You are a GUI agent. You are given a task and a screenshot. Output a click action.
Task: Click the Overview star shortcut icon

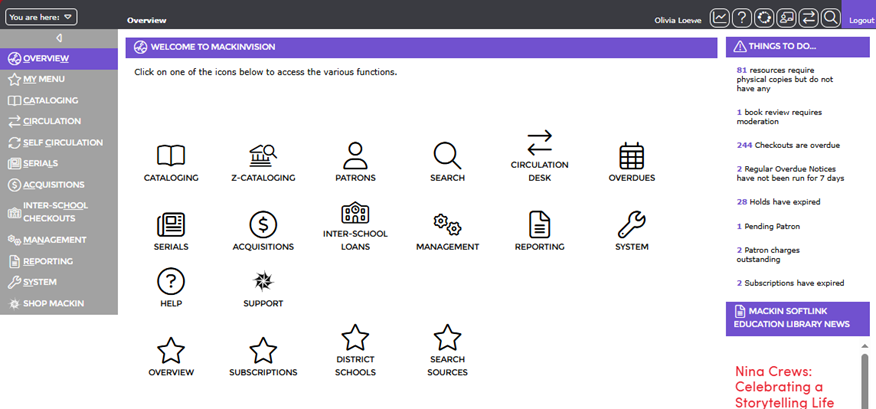click(x=171, y=351)
